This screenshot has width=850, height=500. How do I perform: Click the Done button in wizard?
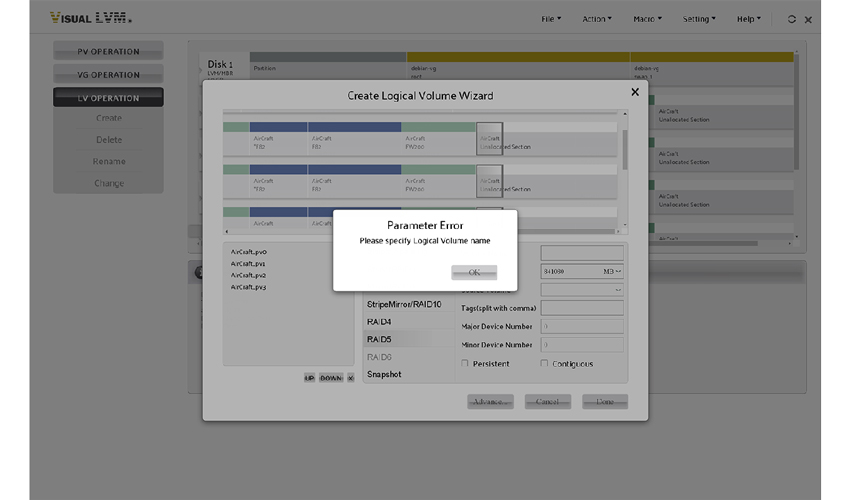tap(605, 401)
